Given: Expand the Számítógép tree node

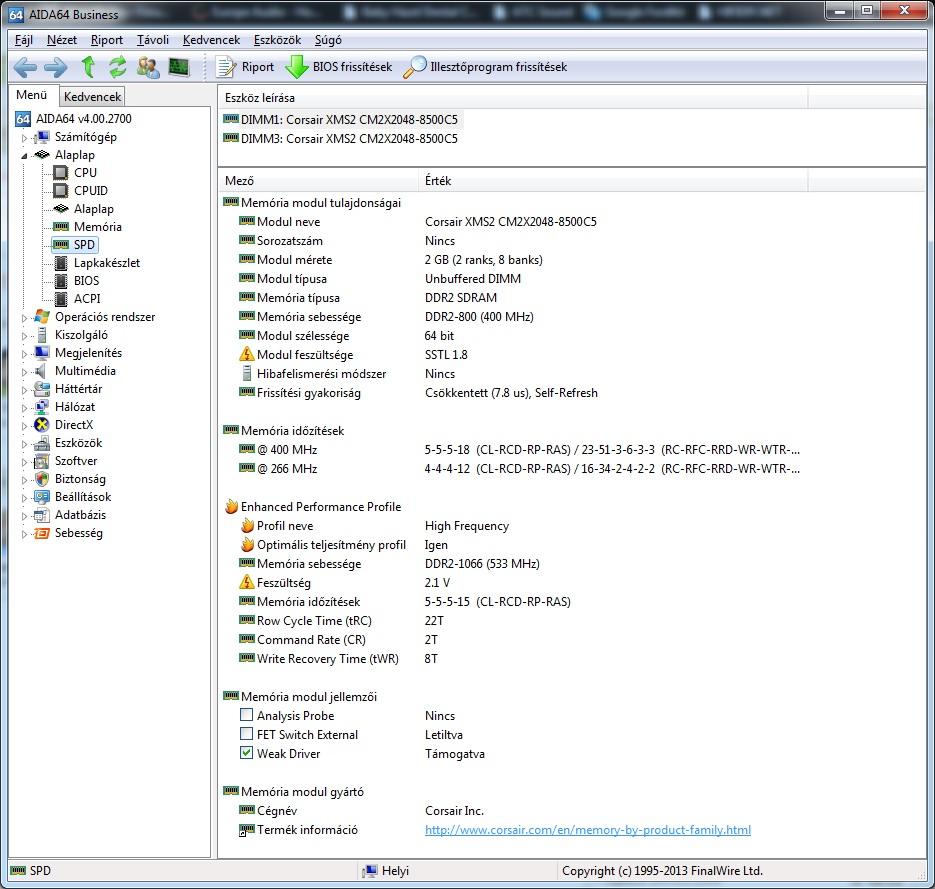Looking at the screenshot, I should click(24, 138).
